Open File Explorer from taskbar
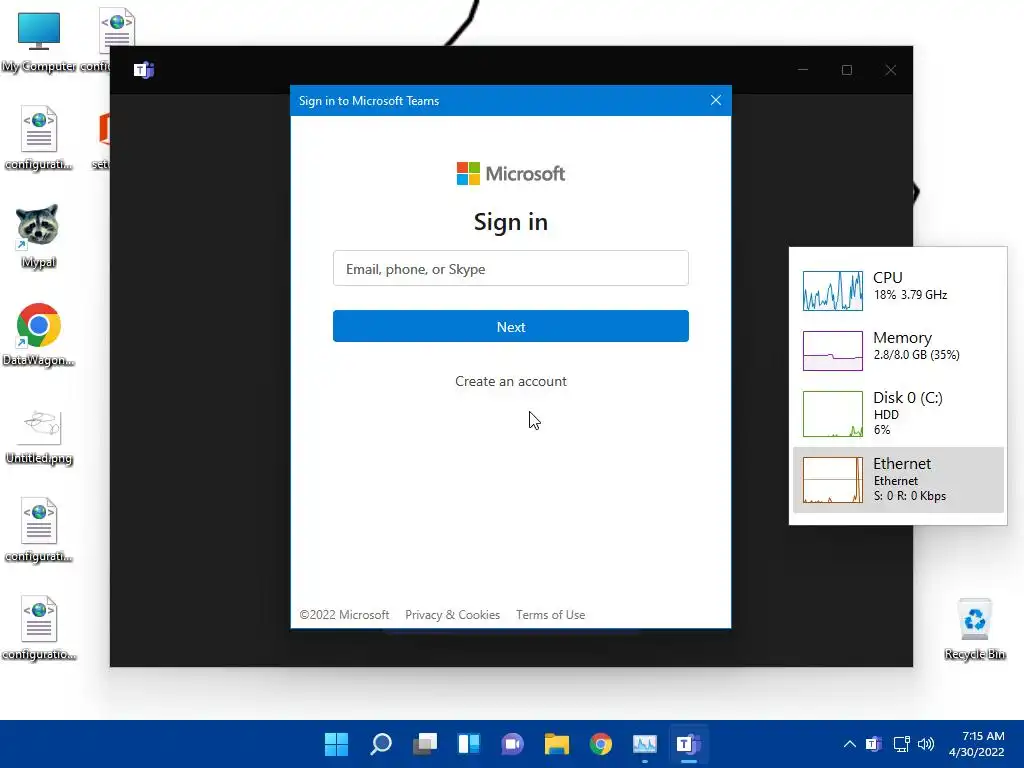Screen dimensions: 1024x768 tap(557, 744)
